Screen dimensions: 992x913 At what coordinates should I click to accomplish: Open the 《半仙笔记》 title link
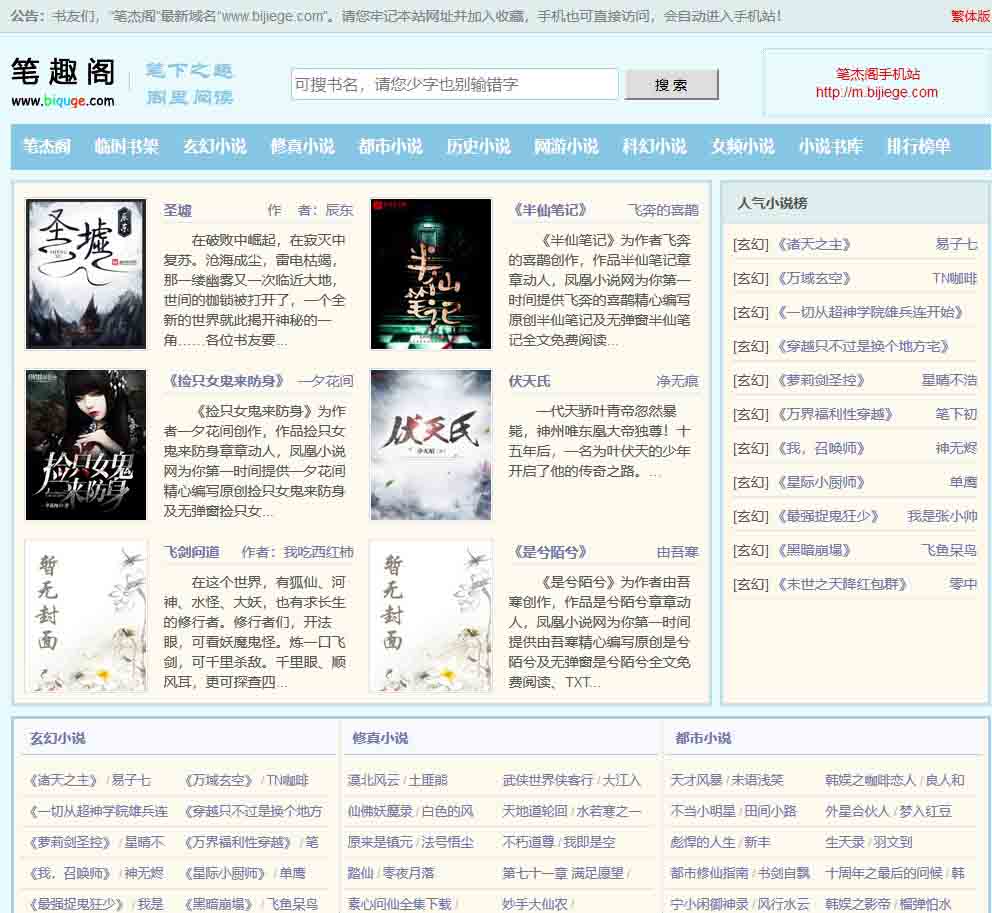pyautogui.click(x=550, y=210)
